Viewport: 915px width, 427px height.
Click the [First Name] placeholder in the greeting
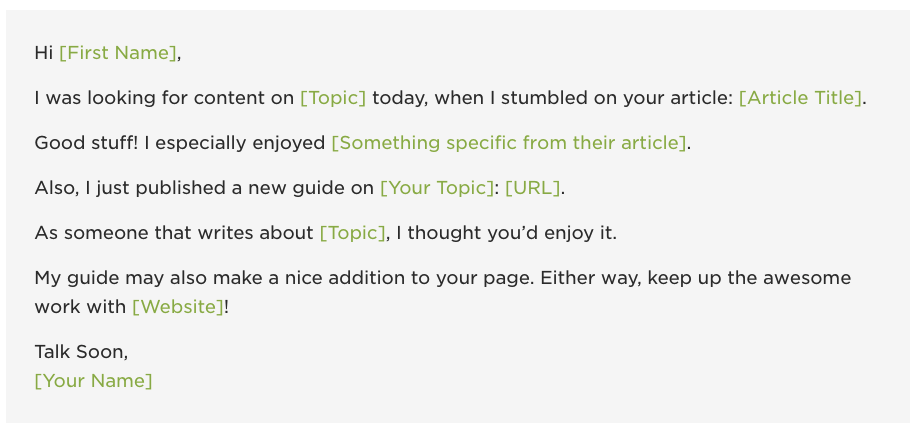(x=117, y=53)
